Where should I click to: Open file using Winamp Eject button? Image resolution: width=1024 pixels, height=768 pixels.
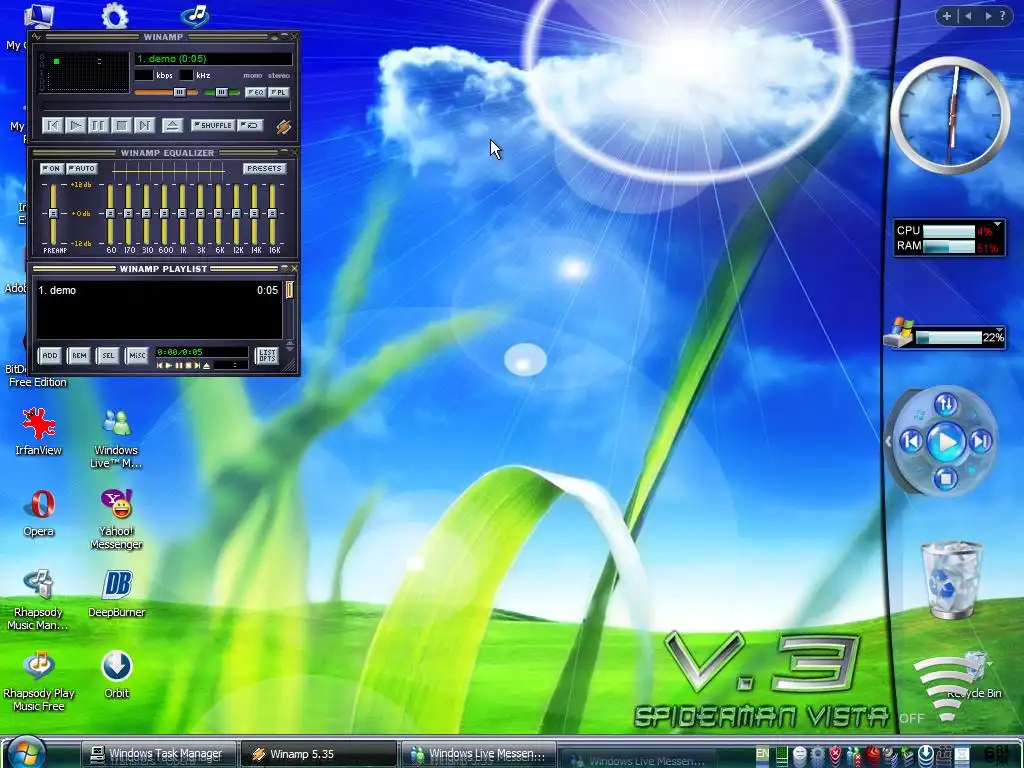click(x=172, y=125)
